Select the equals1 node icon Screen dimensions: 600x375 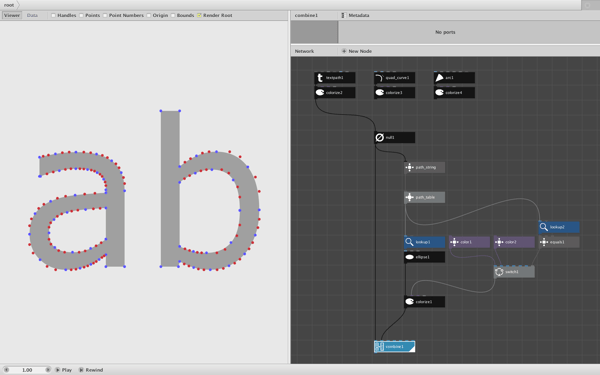click(x=544, y=242)
